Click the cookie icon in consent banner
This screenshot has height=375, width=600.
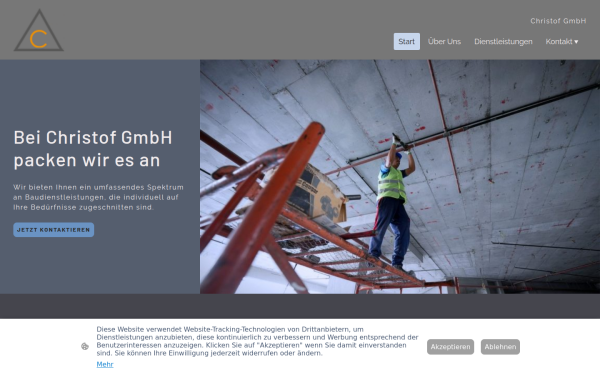(85, 347)
